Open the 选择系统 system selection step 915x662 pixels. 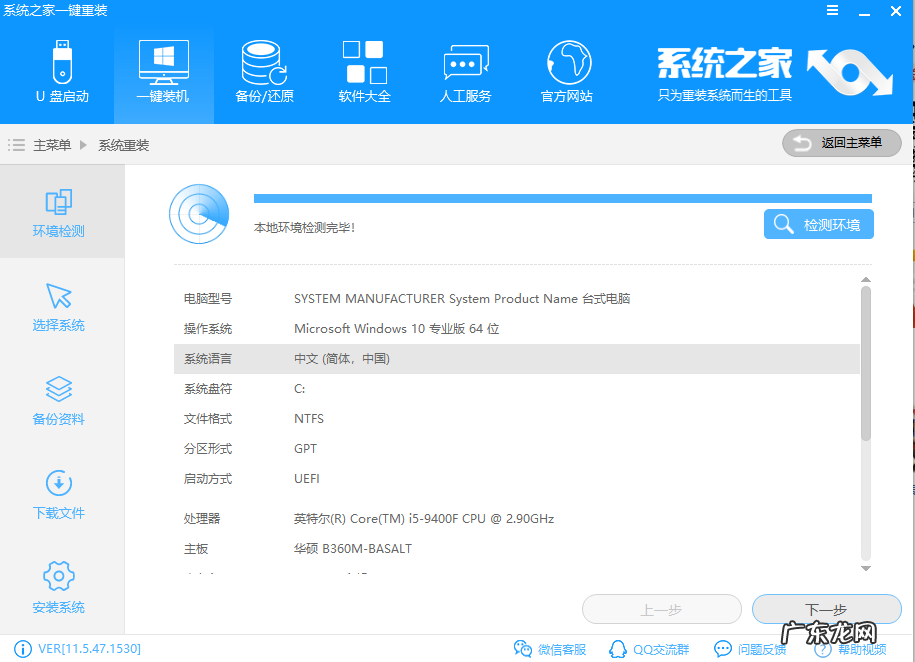tap(58, 305)
